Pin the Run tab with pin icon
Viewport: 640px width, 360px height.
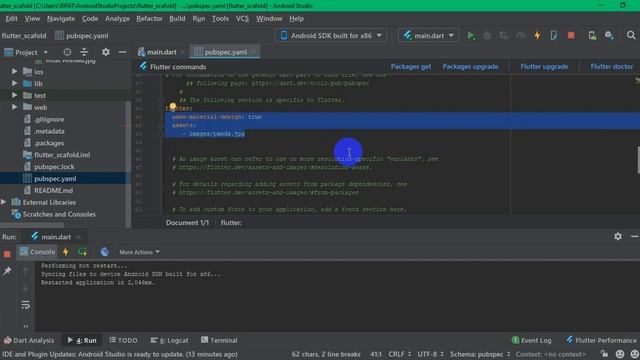pos(7,271)
